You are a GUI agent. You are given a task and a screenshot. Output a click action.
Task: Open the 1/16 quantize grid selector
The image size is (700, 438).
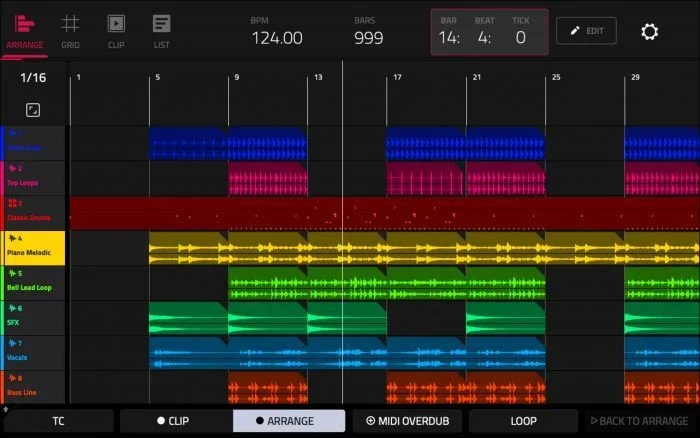click(x=33, y=78)
